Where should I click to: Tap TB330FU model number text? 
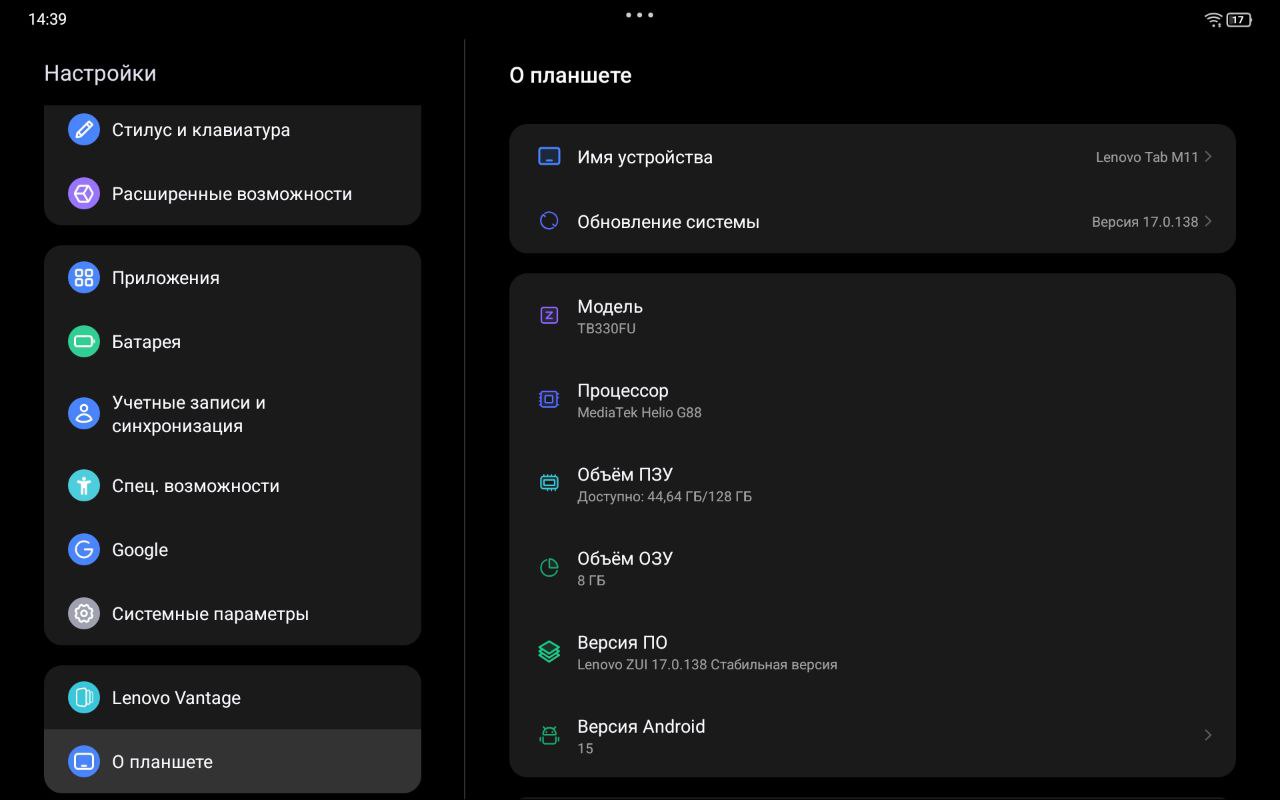606,328
